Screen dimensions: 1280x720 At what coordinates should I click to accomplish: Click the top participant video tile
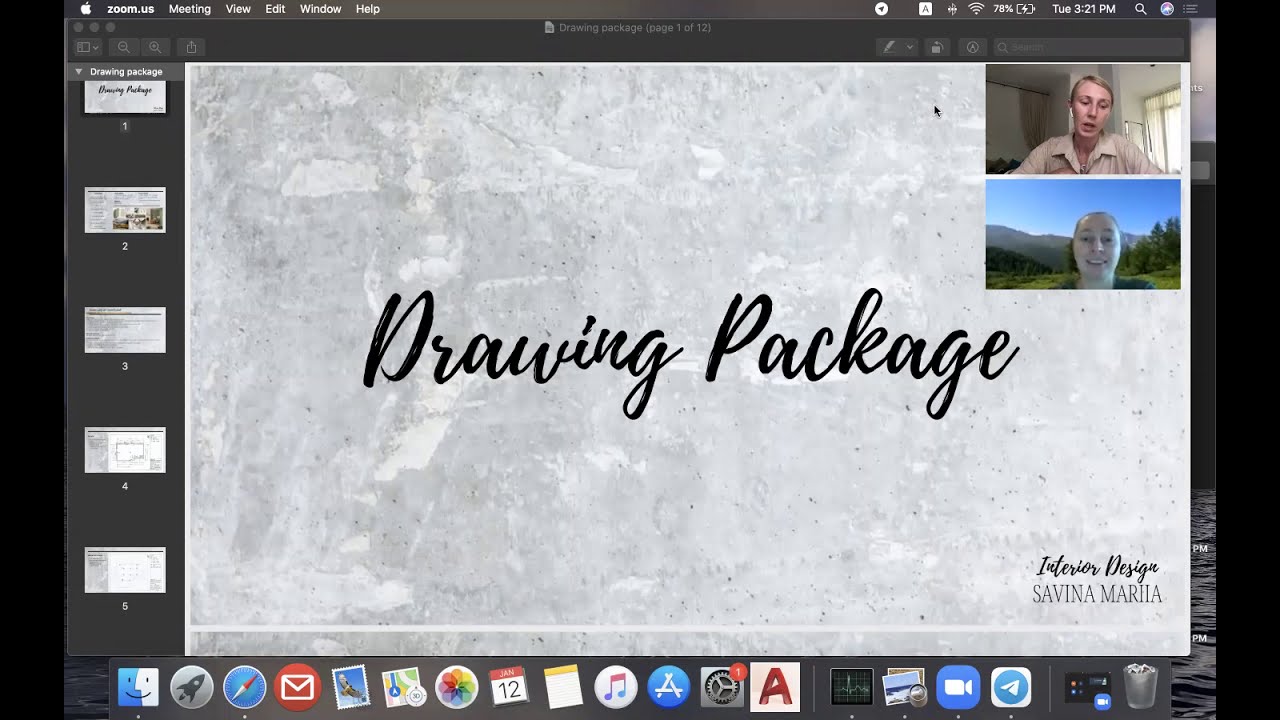(1083, 119)
